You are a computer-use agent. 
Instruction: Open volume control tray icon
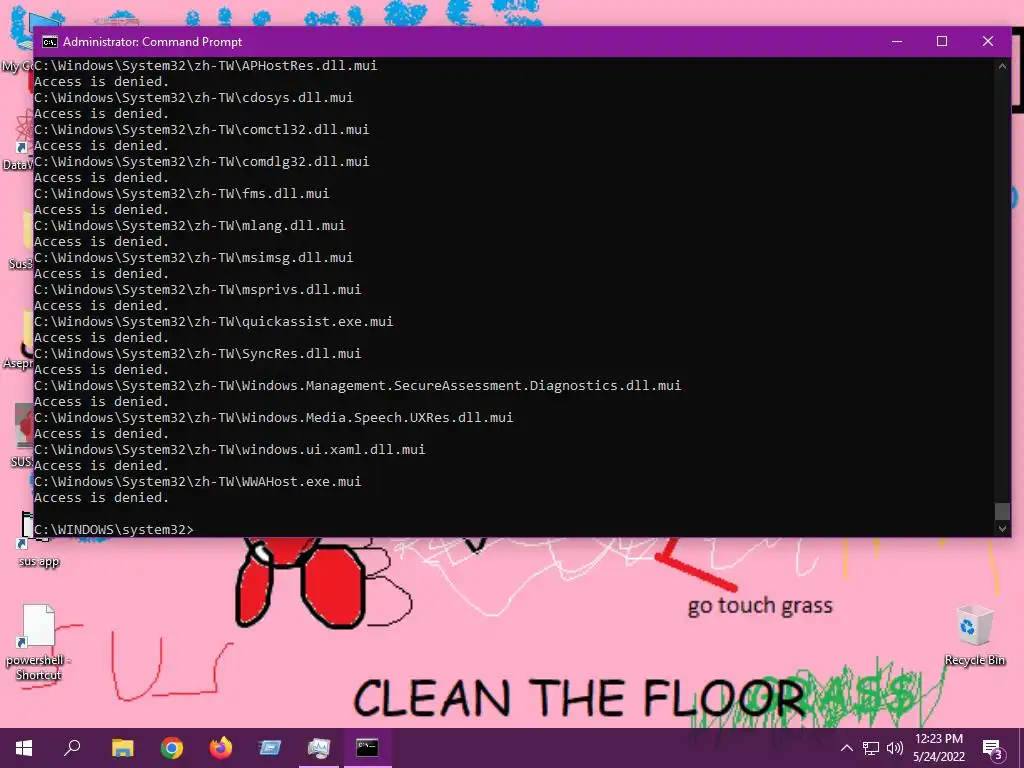(x=895, y=748)
